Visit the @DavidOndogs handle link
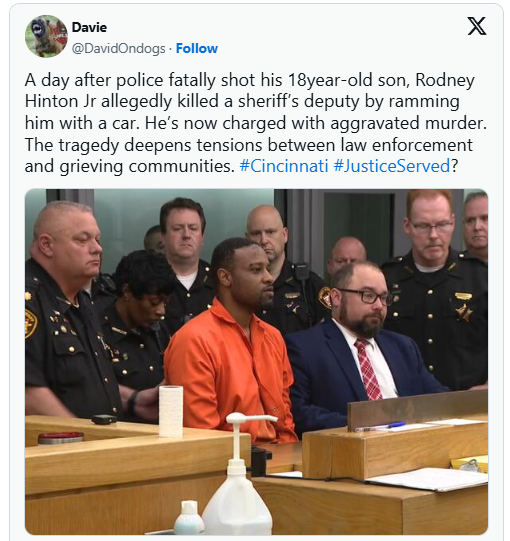Screen dimensions: 510x541 118,48
